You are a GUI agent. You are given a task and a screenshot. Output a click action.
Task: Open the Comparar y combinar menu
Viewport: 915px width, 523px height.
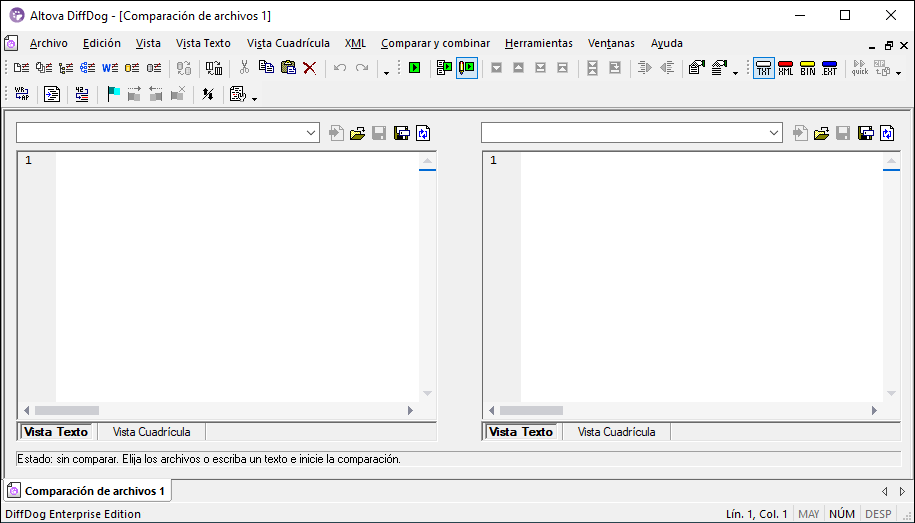(435, 43)
